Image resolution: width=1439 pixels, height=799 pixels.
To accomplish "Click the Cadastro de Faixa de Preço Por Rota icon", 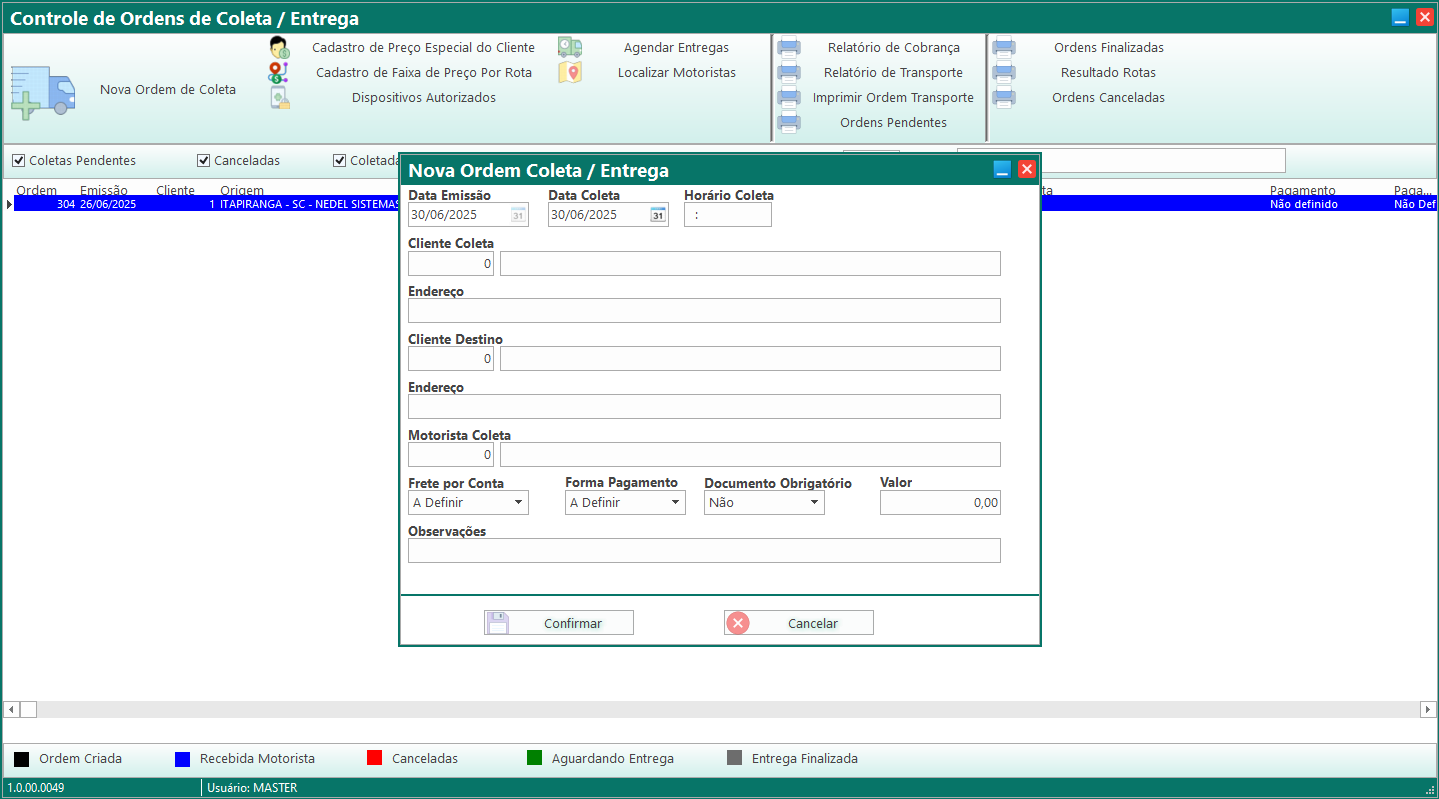I will click(x=279, y=73).
